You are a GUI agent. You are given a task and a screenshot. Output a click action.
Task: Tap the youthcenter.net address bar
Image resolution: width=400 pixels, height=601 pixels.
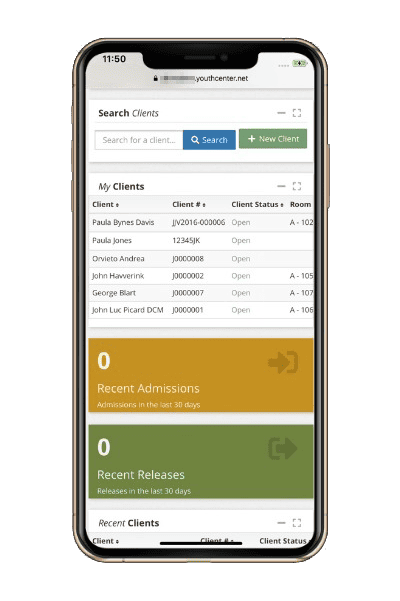(x=201, y=78)
